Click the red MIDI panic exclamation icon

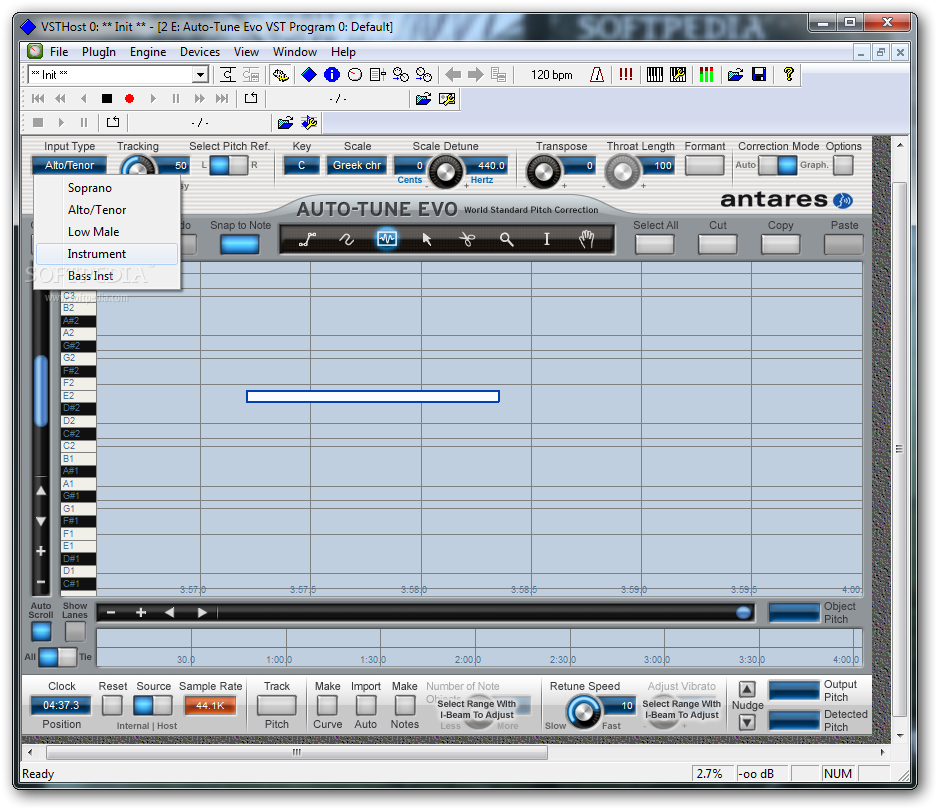pyautogui.click(x=626, y=75)
